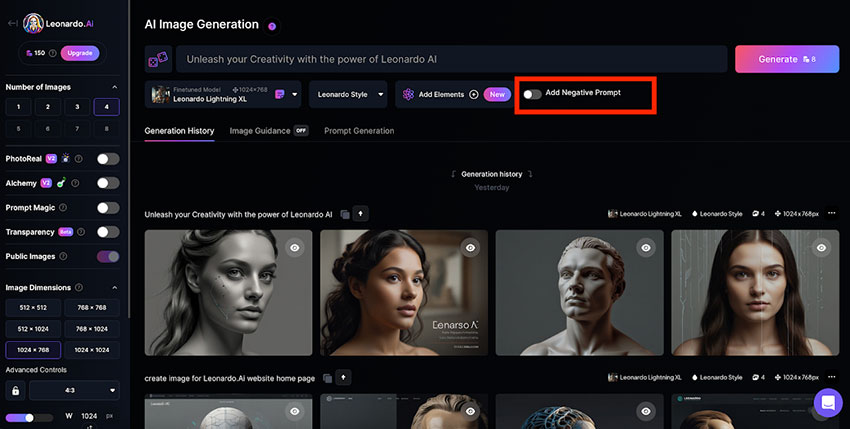850x429 pixels.
Task: Open the Leonardo Lightning XL model dropdown
Action: point(225,94)
